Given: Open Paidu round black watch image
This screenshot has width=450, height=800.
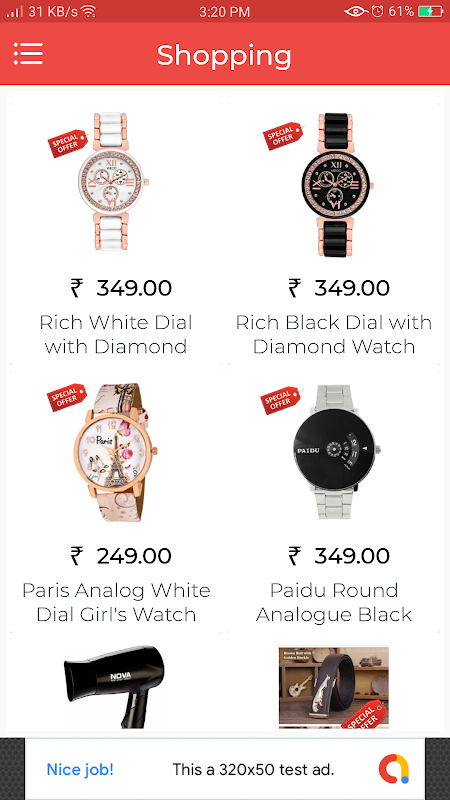Looking at the screenshot, I should (x=336, y=452).
